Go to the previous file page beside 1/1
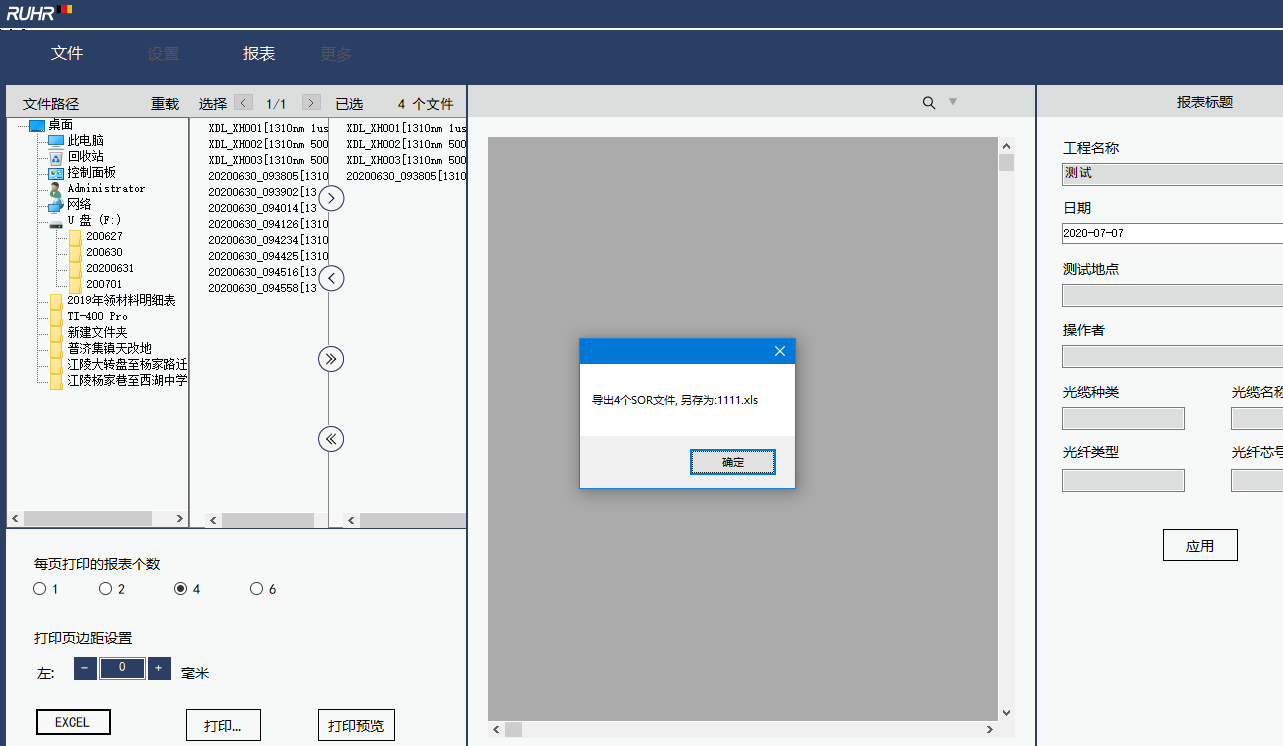Image resolution: width=1283 pixels, height=746 pixels. tap(243, 103)
